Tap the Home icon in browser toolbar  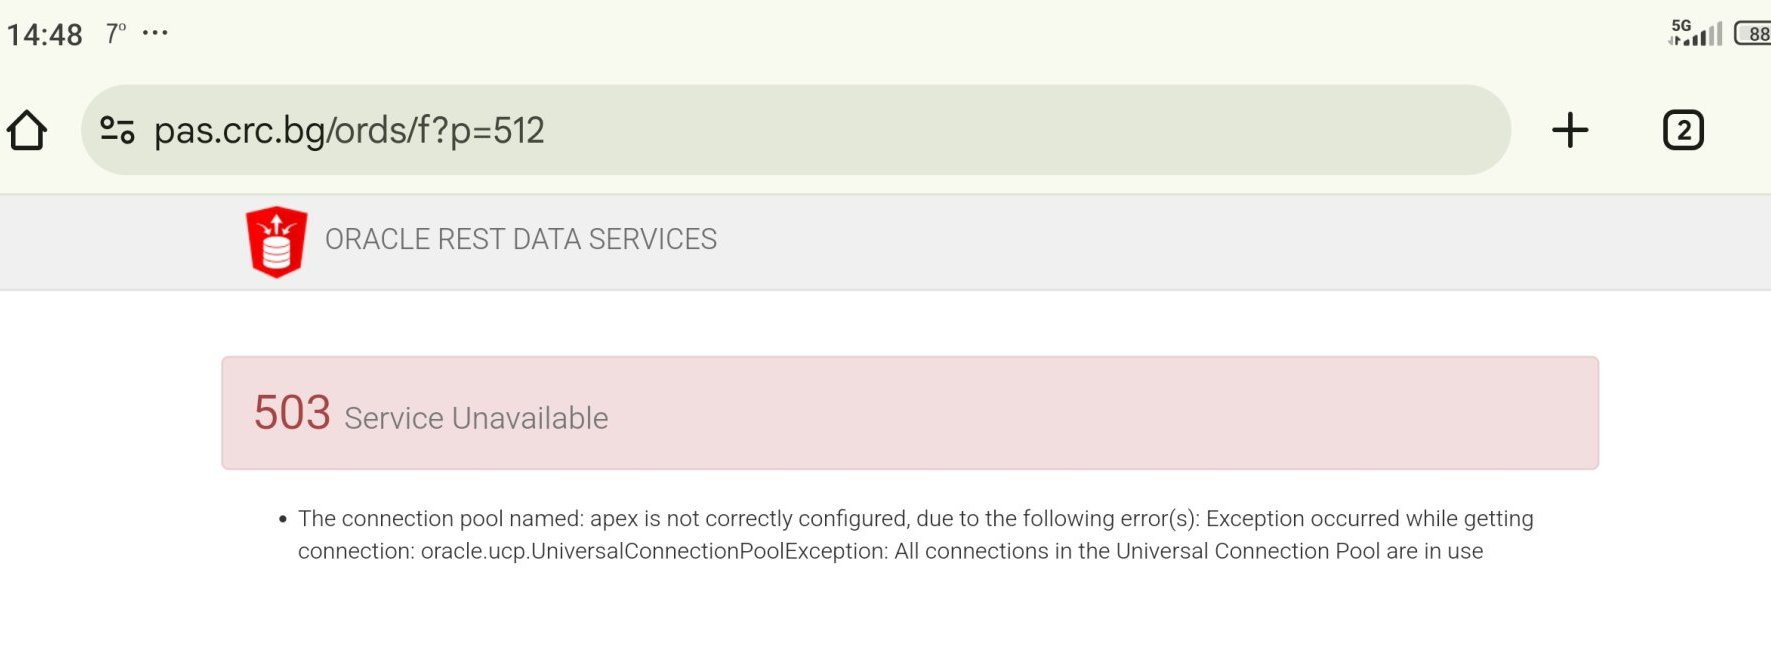(x=27, y=130)
